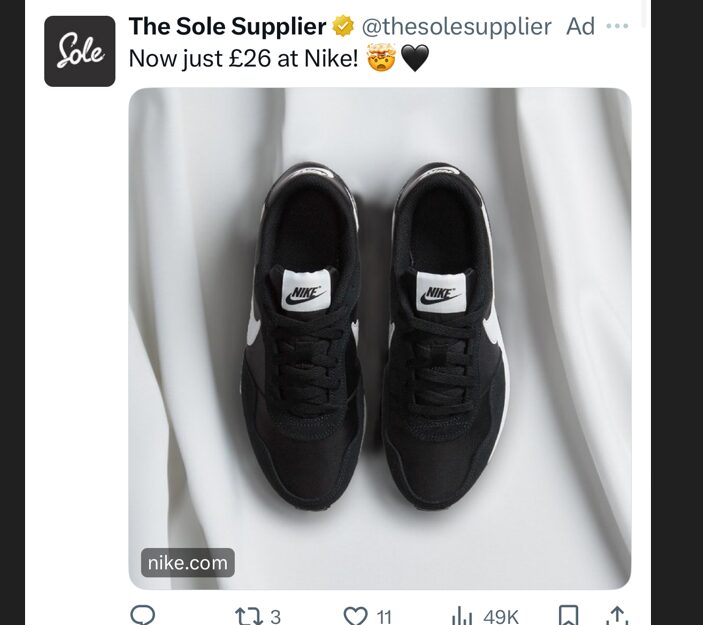
Task: Like the post with the heart icon
Action: [355, 616]
